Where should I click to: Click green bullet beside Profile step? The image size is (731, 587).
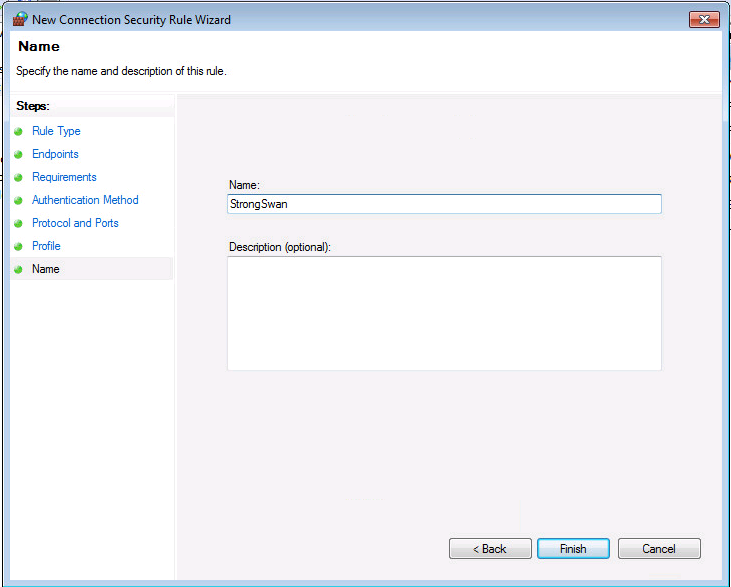pyautogui.click(x=19, y=246)
